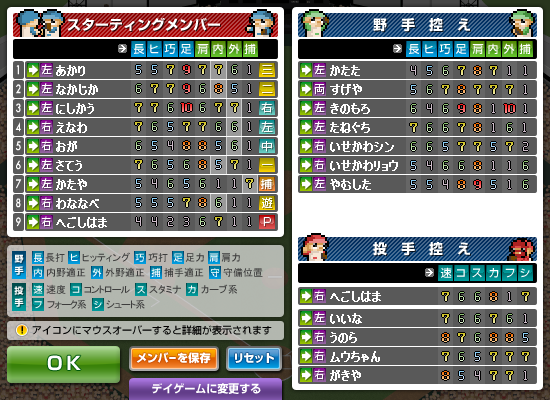This screenshot has height=400, width=550.
Task: Select bench player きのもろ row
Action: click(417, 108)
